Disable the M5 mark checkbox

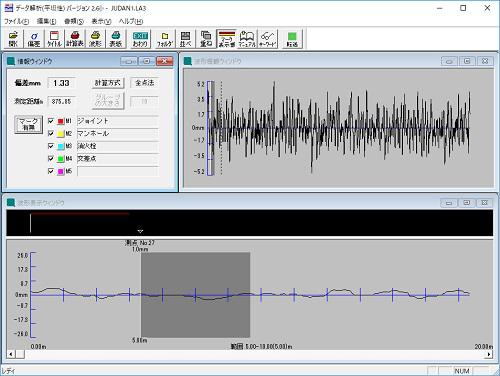(x=51, y=171)
